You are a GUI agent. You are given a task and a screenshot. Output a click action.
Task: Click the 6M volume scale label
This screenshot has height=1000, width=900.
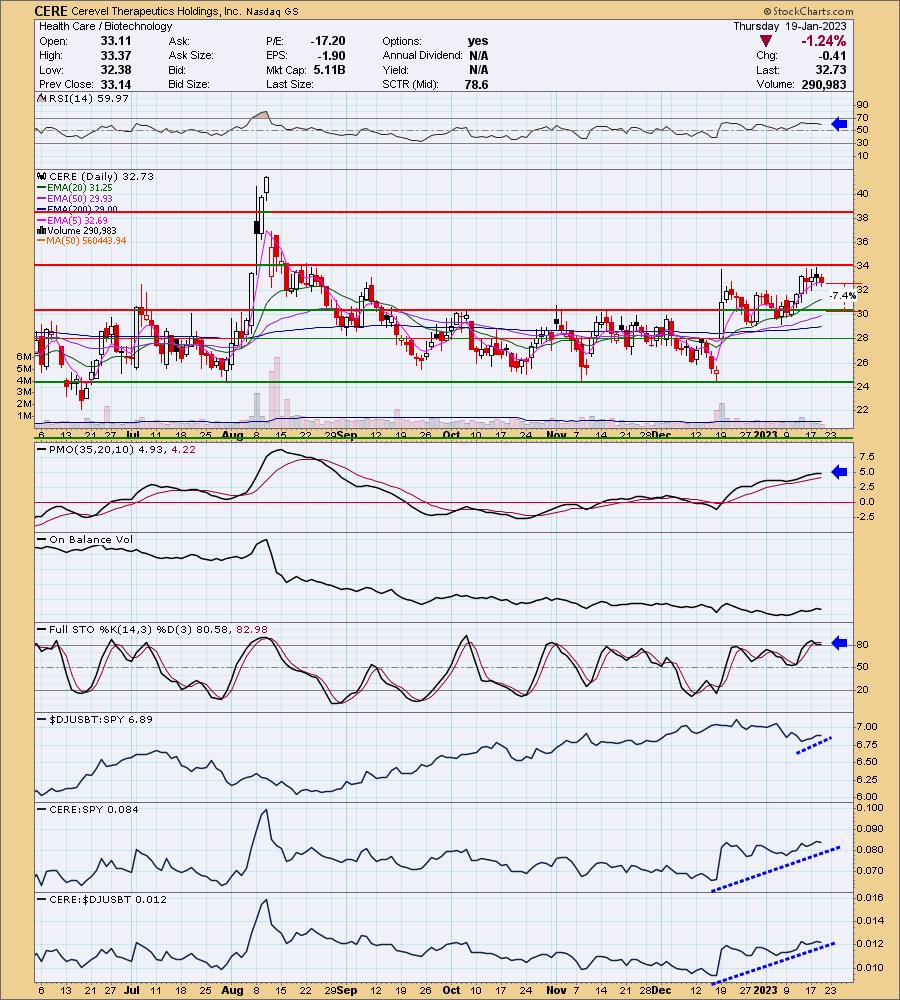tap(24, 357)
